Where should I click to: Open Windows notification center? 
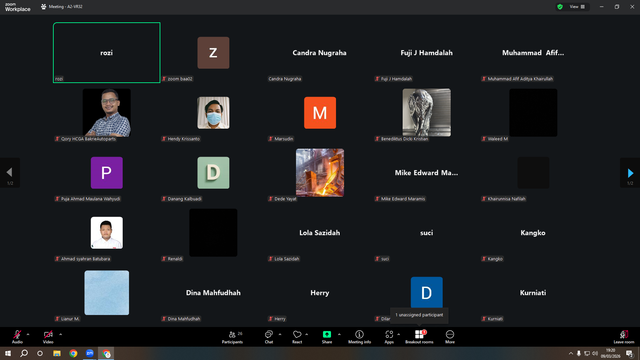[x=629, y=353]
